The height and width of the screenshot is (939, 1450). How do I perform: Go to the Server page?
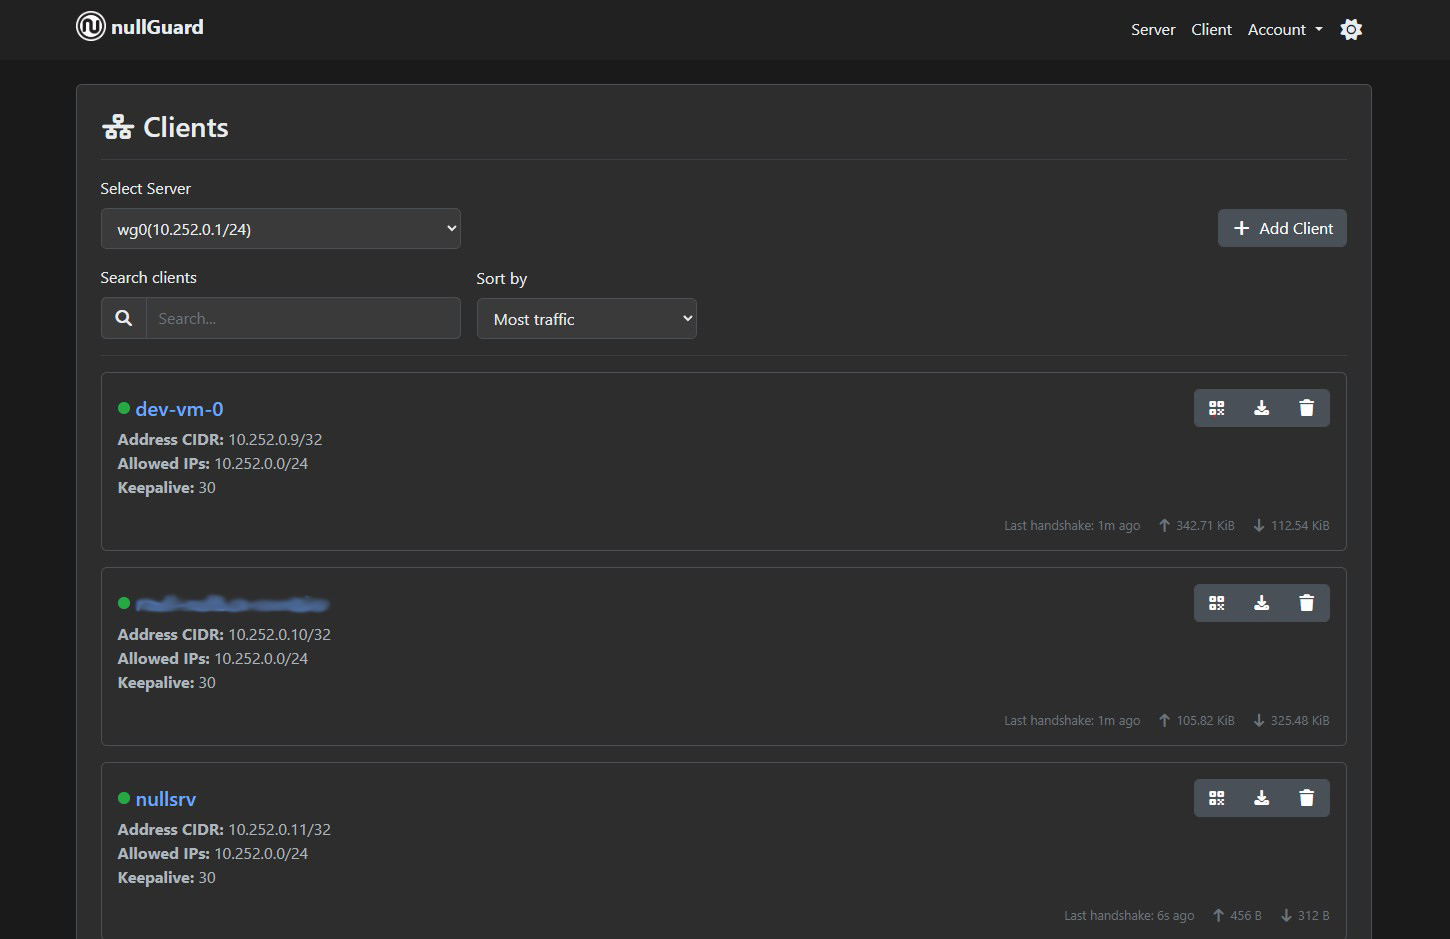(x=1153, y=29)
